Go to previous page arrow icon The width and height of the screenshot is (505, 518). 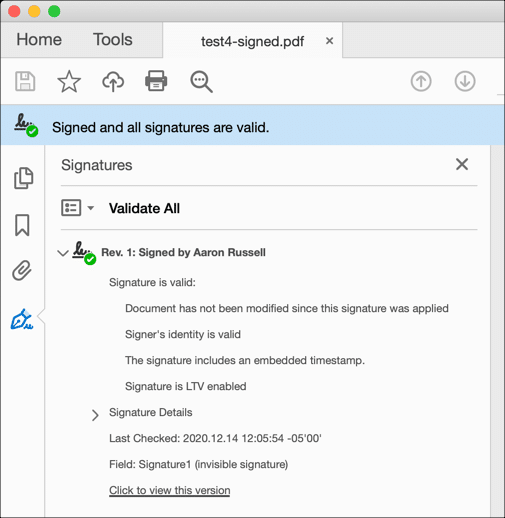pyautogui.click(x=421, y=81)
